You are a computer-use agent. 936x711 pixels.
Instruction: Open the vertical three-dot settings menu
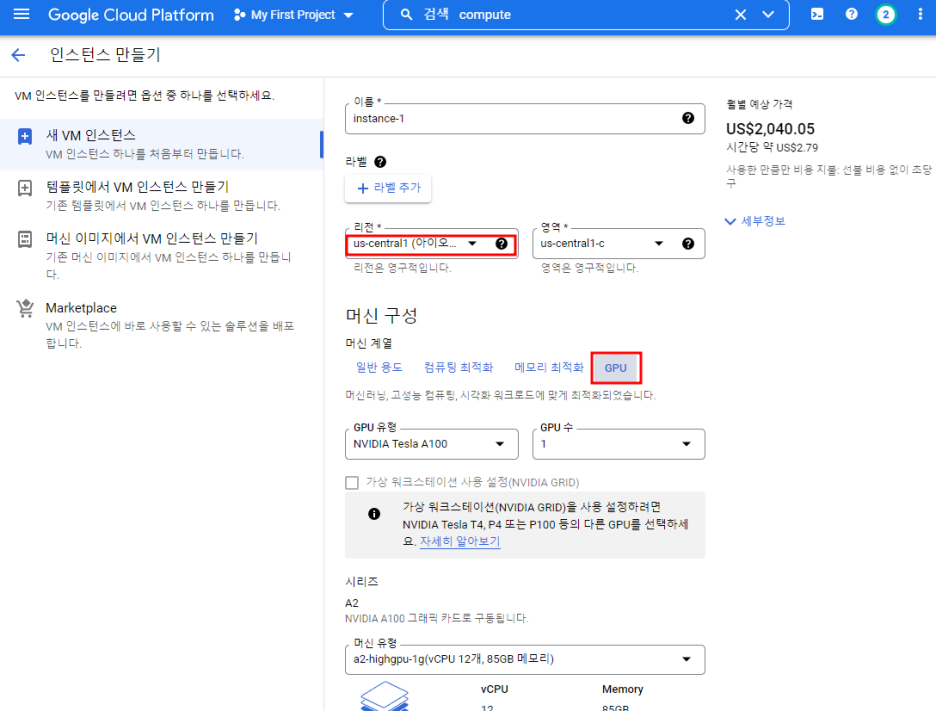tap(920, 15)
